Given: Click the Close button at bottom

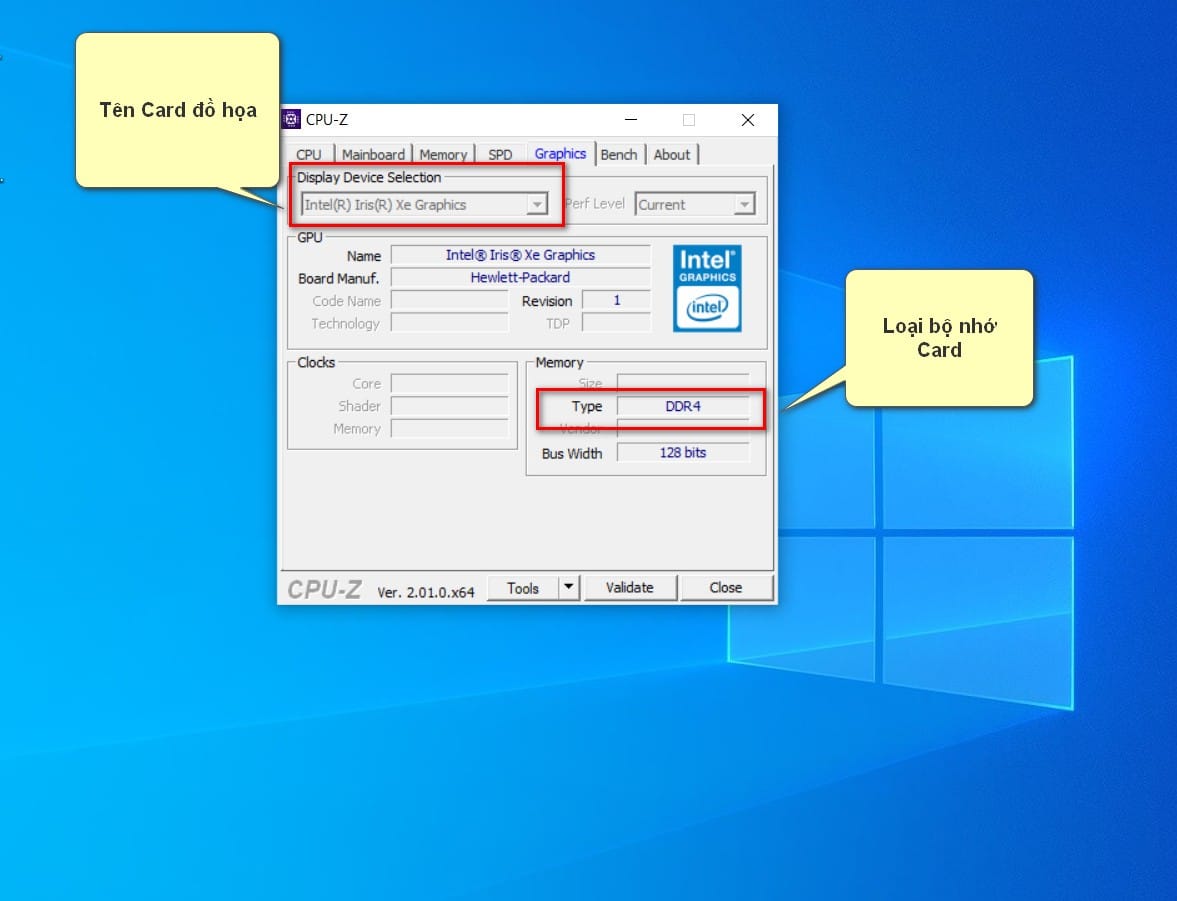Looking at the screenshot, I should click(726, 587).
